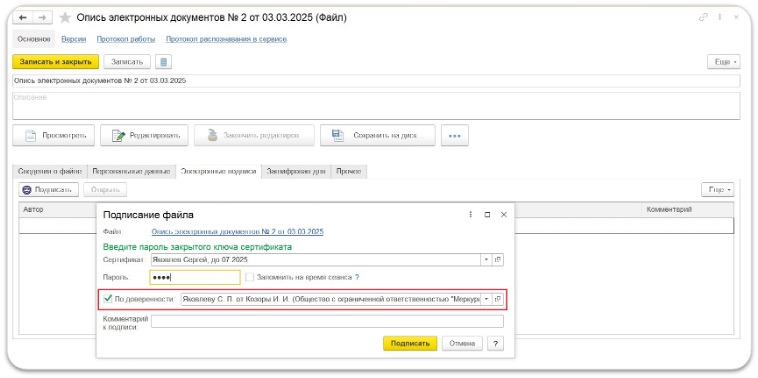
Task: Switch to Сведения о файле tab
Action: point(50,172)
